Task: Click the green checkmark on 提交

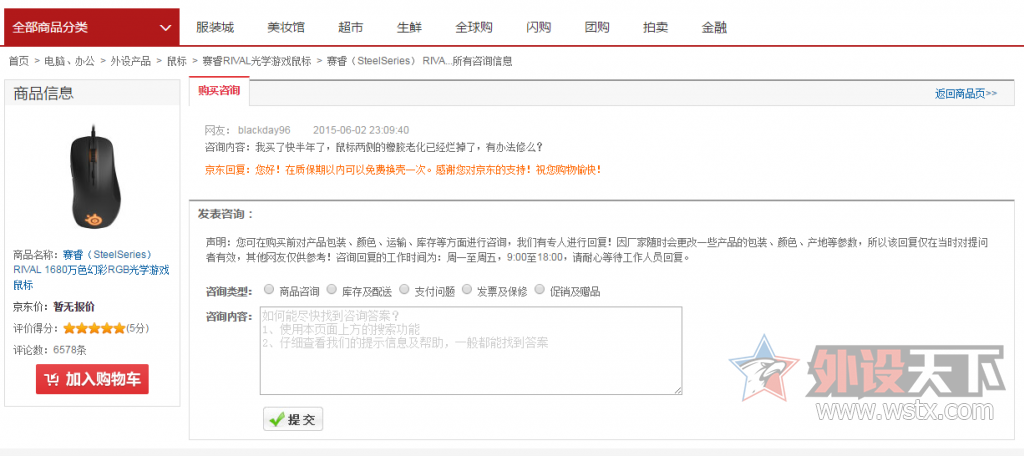Action: tap(276, 419)
